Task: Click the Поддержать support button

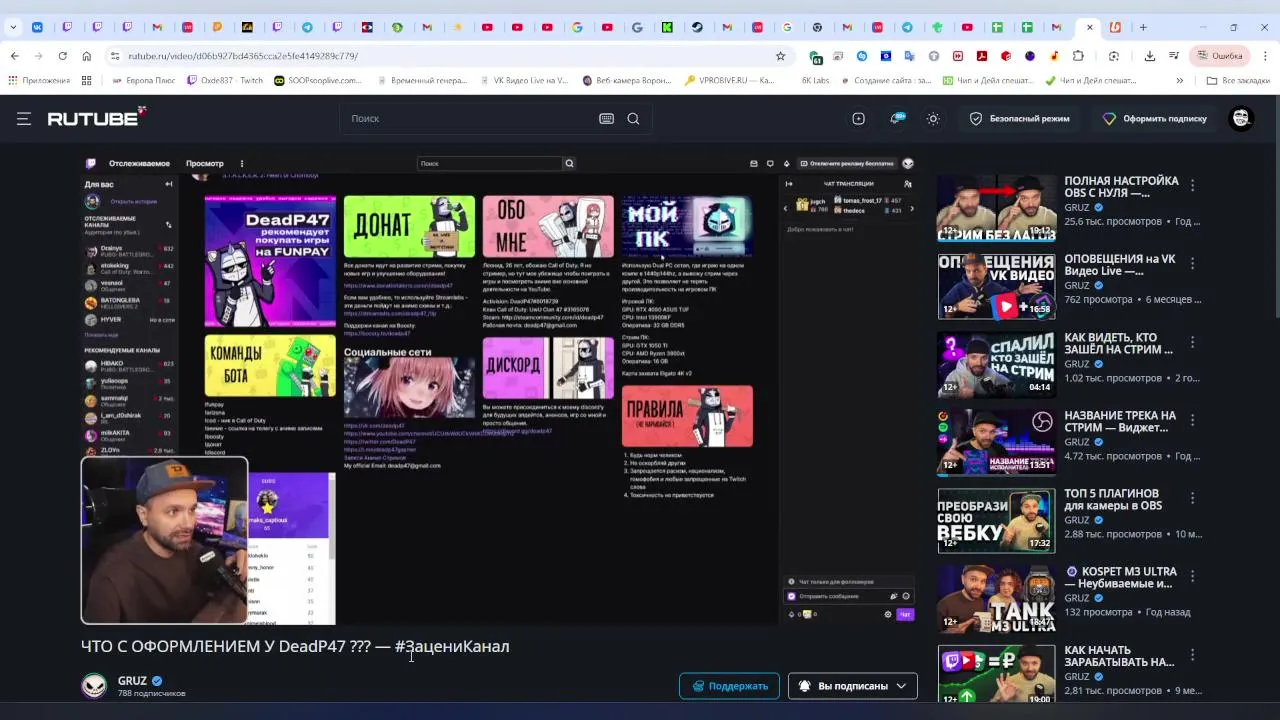Action: pos(730,686)
